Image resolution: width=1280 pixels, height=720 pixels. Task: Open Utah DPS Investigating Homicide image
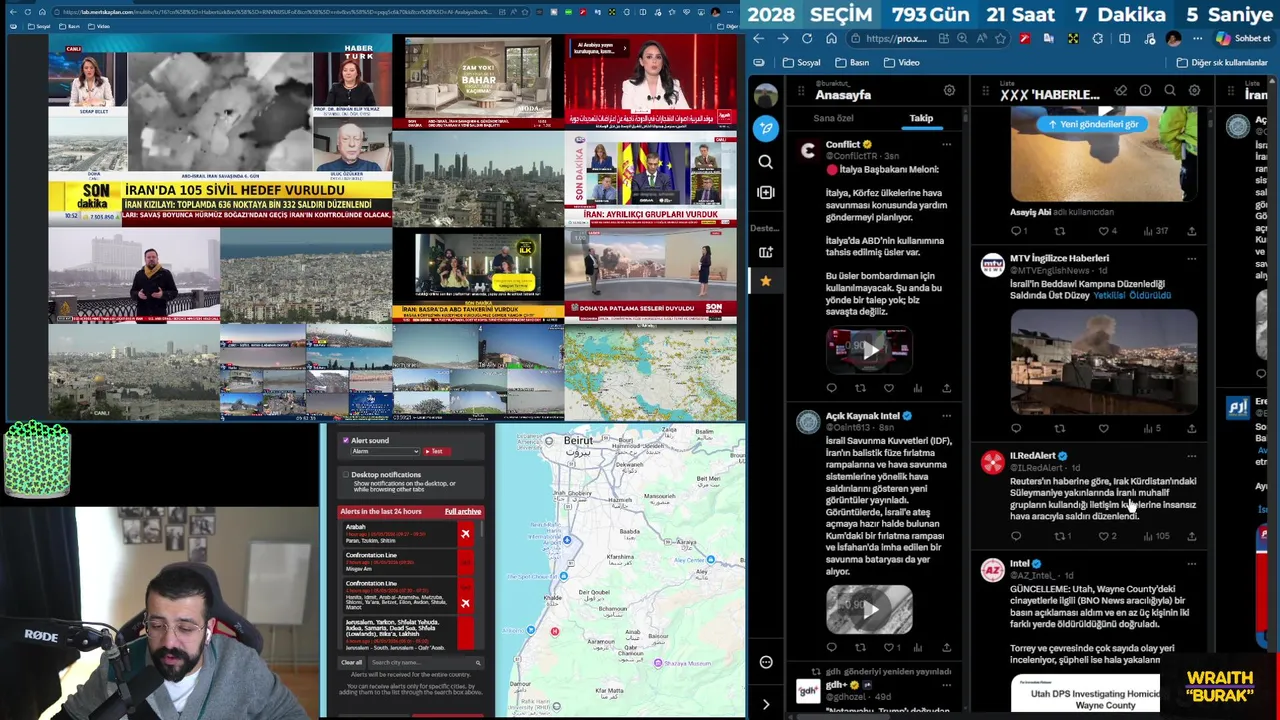(x=1085, y=693)
